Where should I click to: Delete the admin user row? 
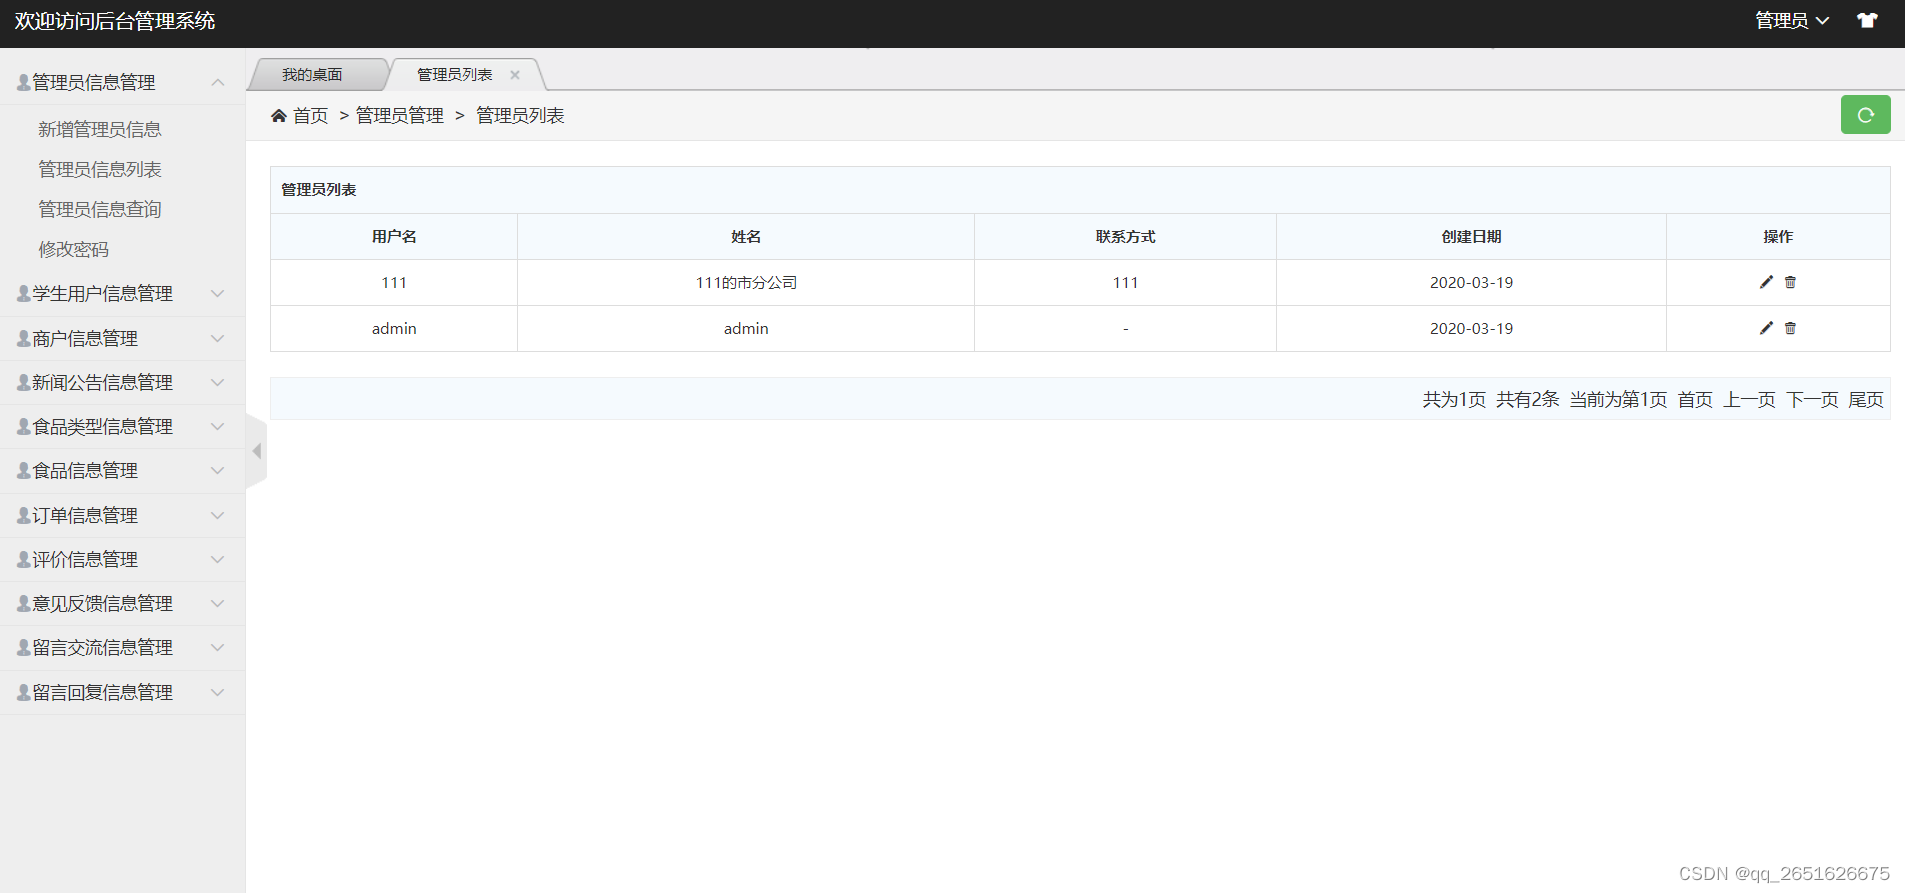1790,328
